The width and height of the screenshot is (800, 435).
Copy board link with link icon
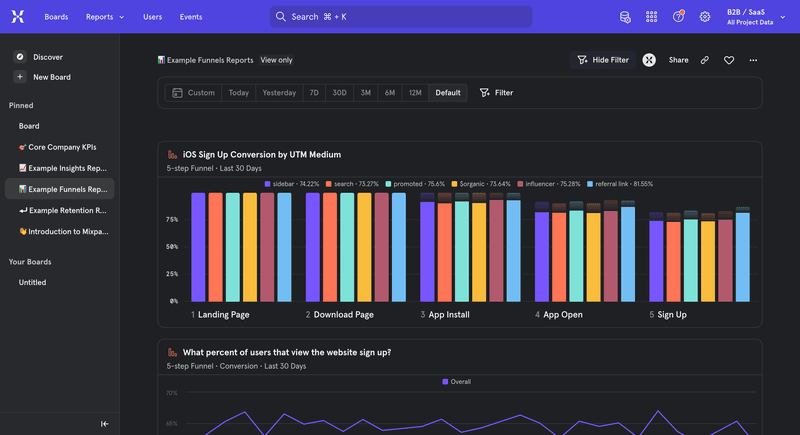coord(704,60)
